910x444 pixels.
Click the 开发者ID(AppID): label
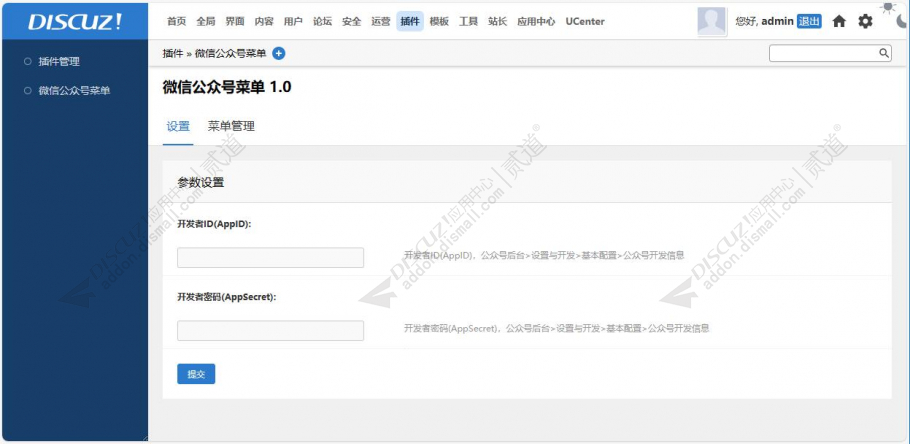[214, 224]
